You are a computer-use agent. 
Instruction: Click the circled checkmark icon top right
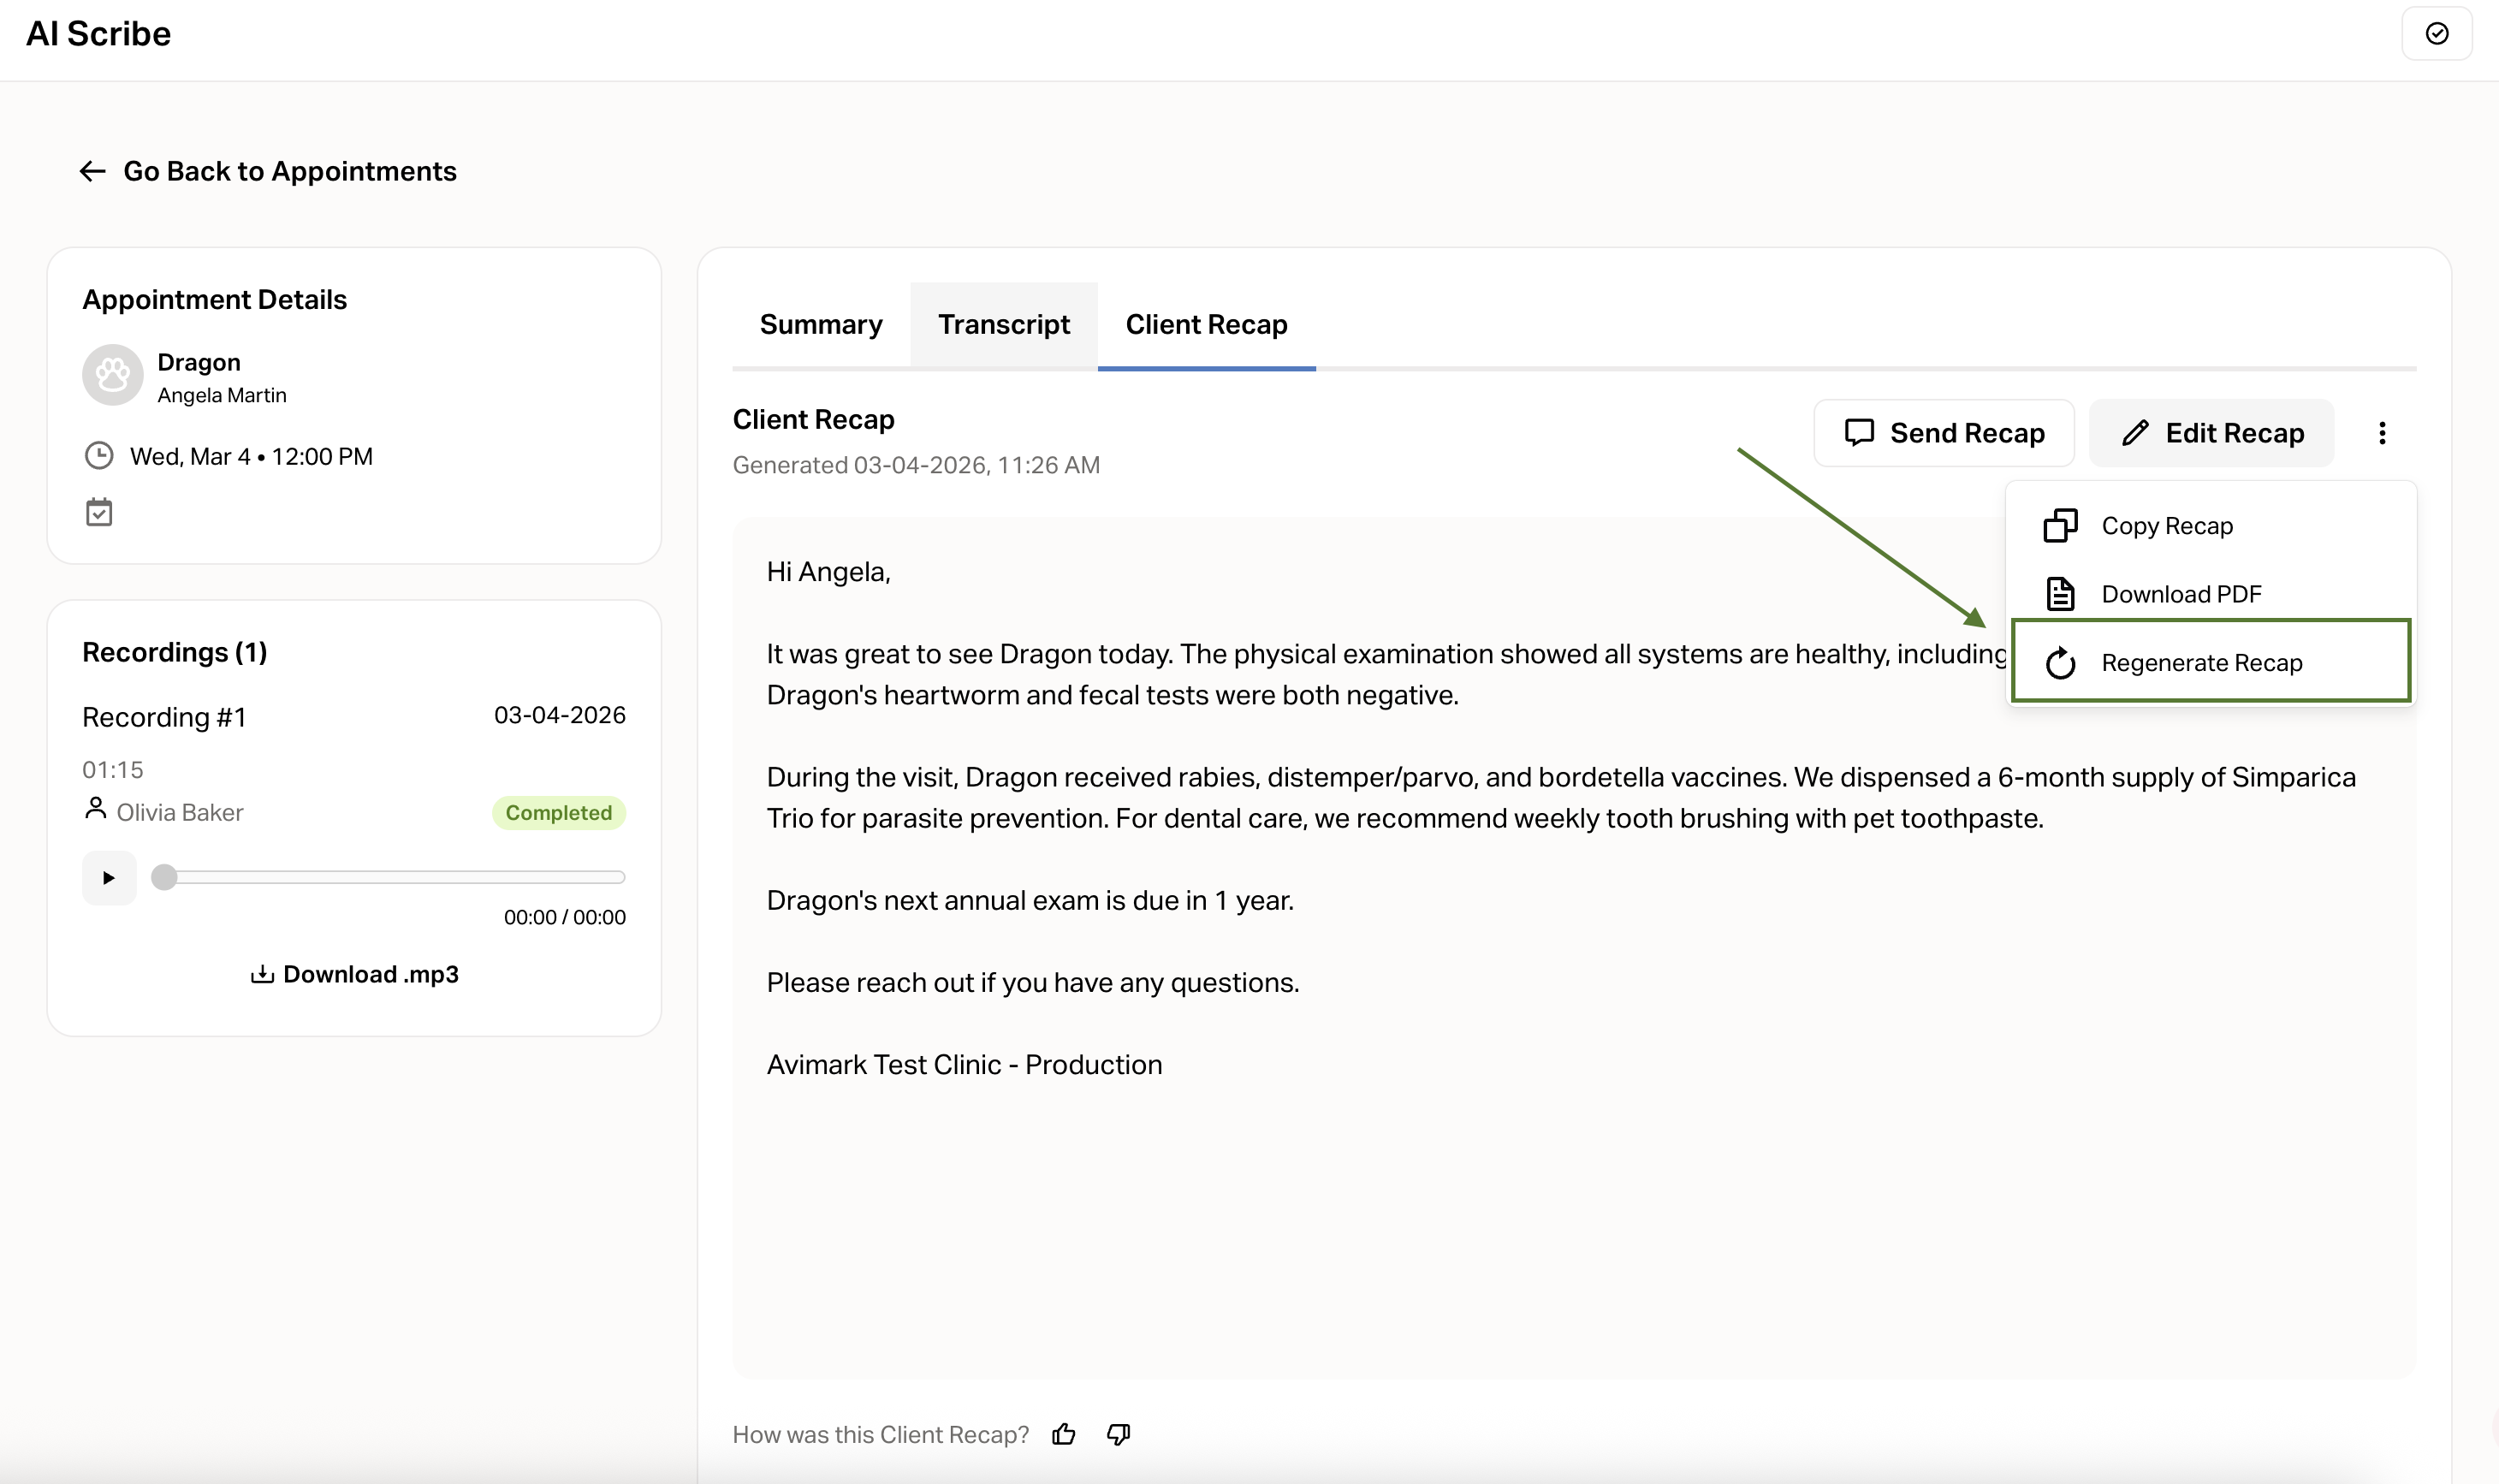point(2436,34)
